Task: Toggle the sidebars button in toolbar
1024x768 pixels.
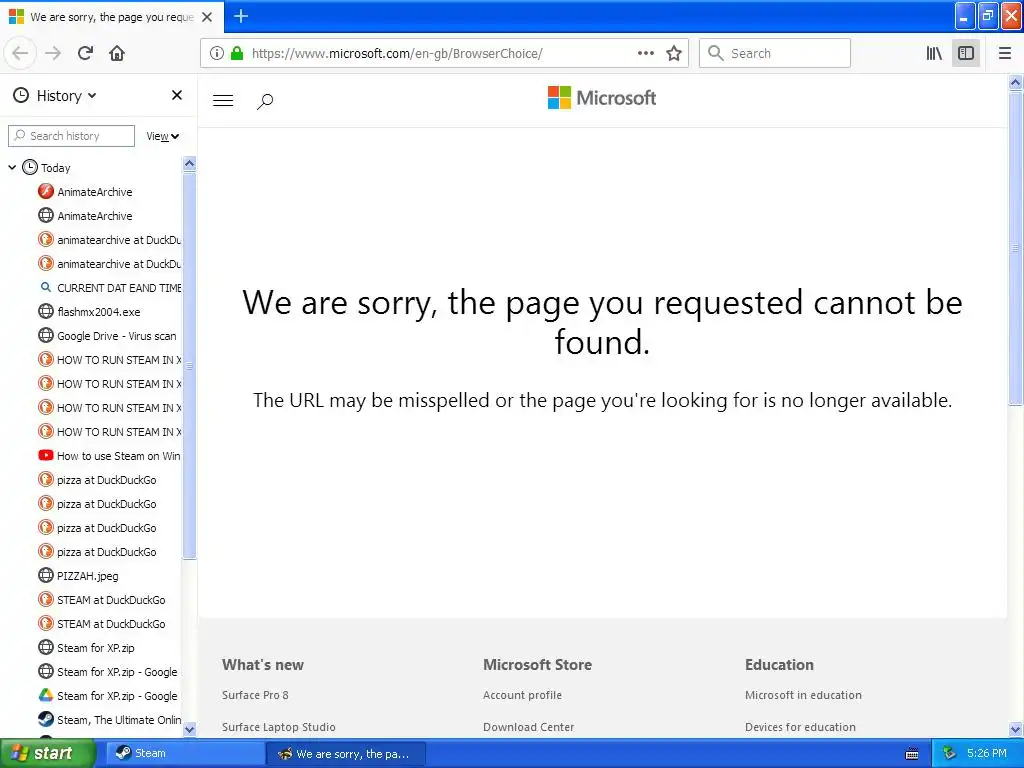Action: tap(966, 54)
